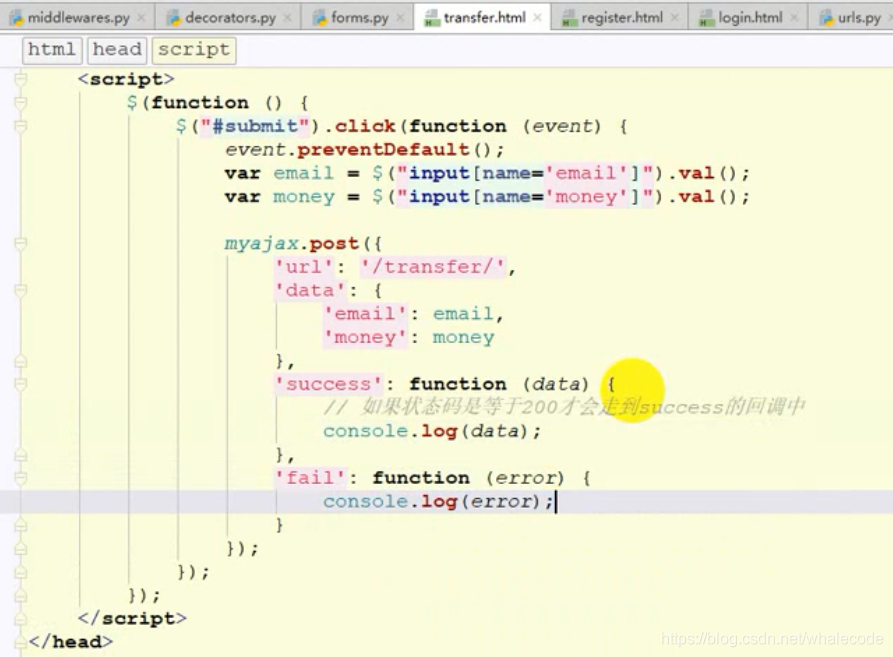Image resolution: width=893 pixels, height=657 pixels.
Task: Click the "#submit" selector string
Action: [255, 126]
